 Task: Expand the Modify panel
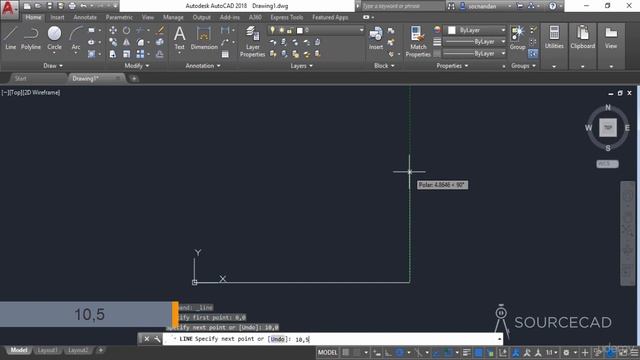coord(136,66)
